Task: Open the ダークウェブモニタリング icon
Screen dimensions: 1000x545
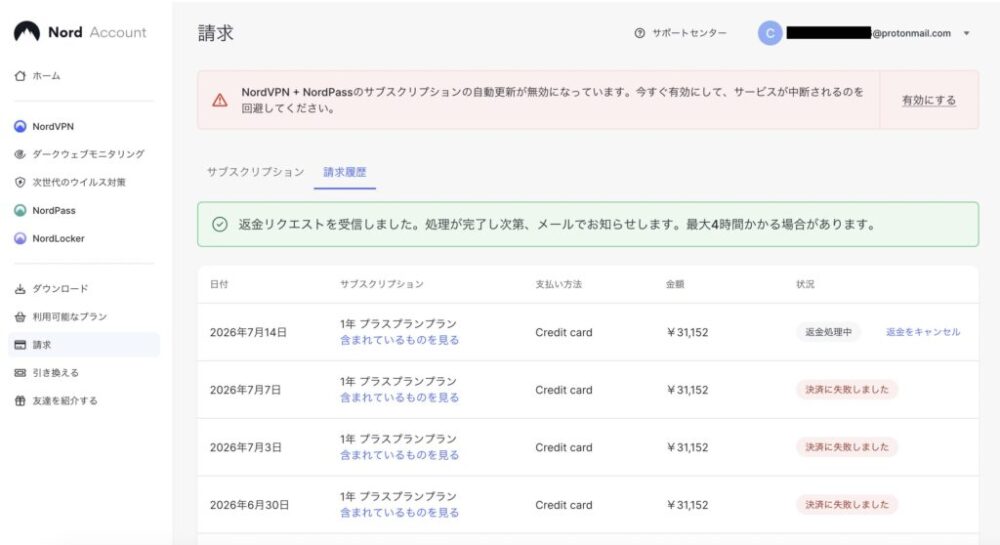Action: [20, 154]
